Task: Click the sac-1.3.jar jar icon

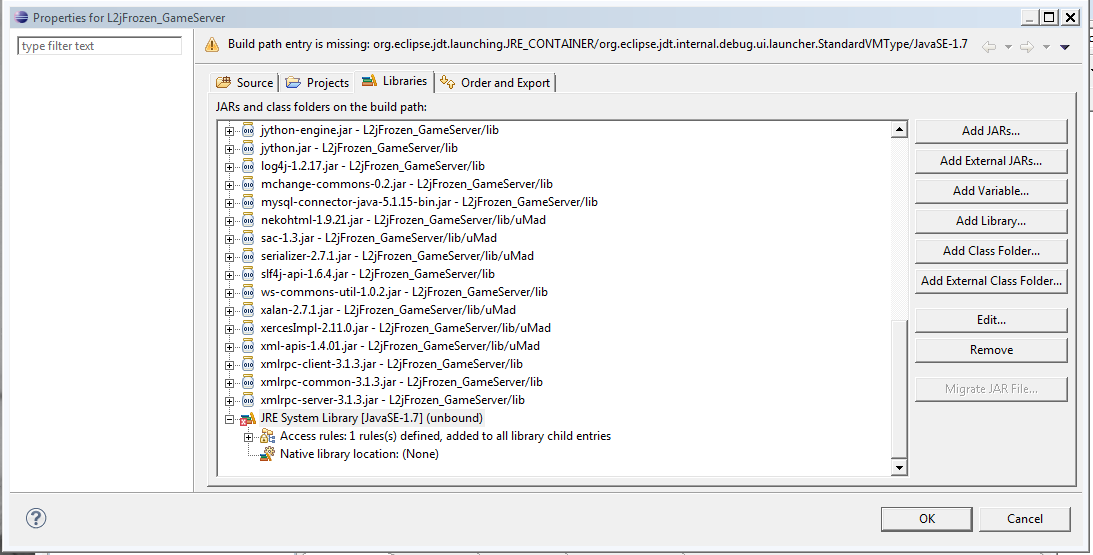Action: pos(248,238)
